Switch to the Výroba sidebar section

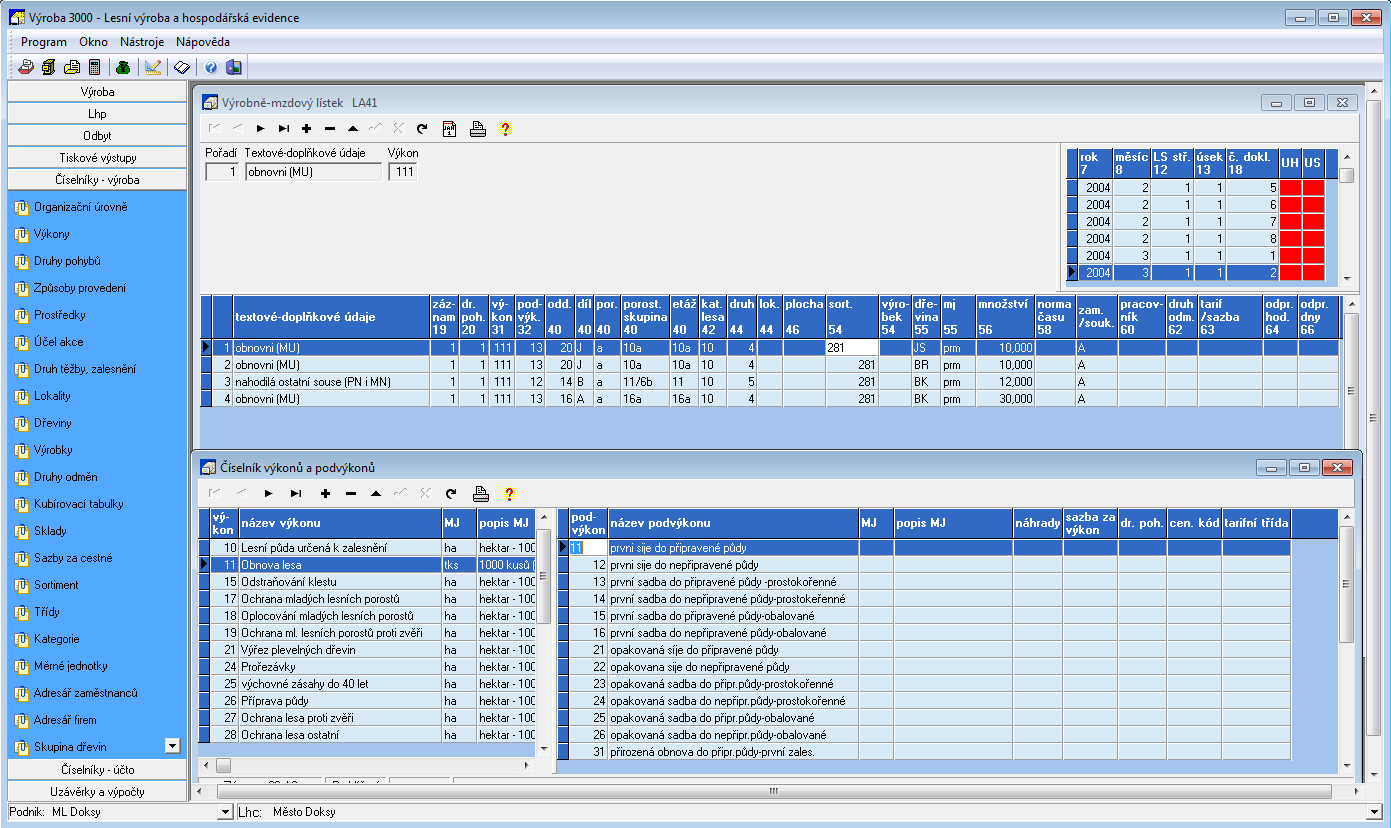97,91
